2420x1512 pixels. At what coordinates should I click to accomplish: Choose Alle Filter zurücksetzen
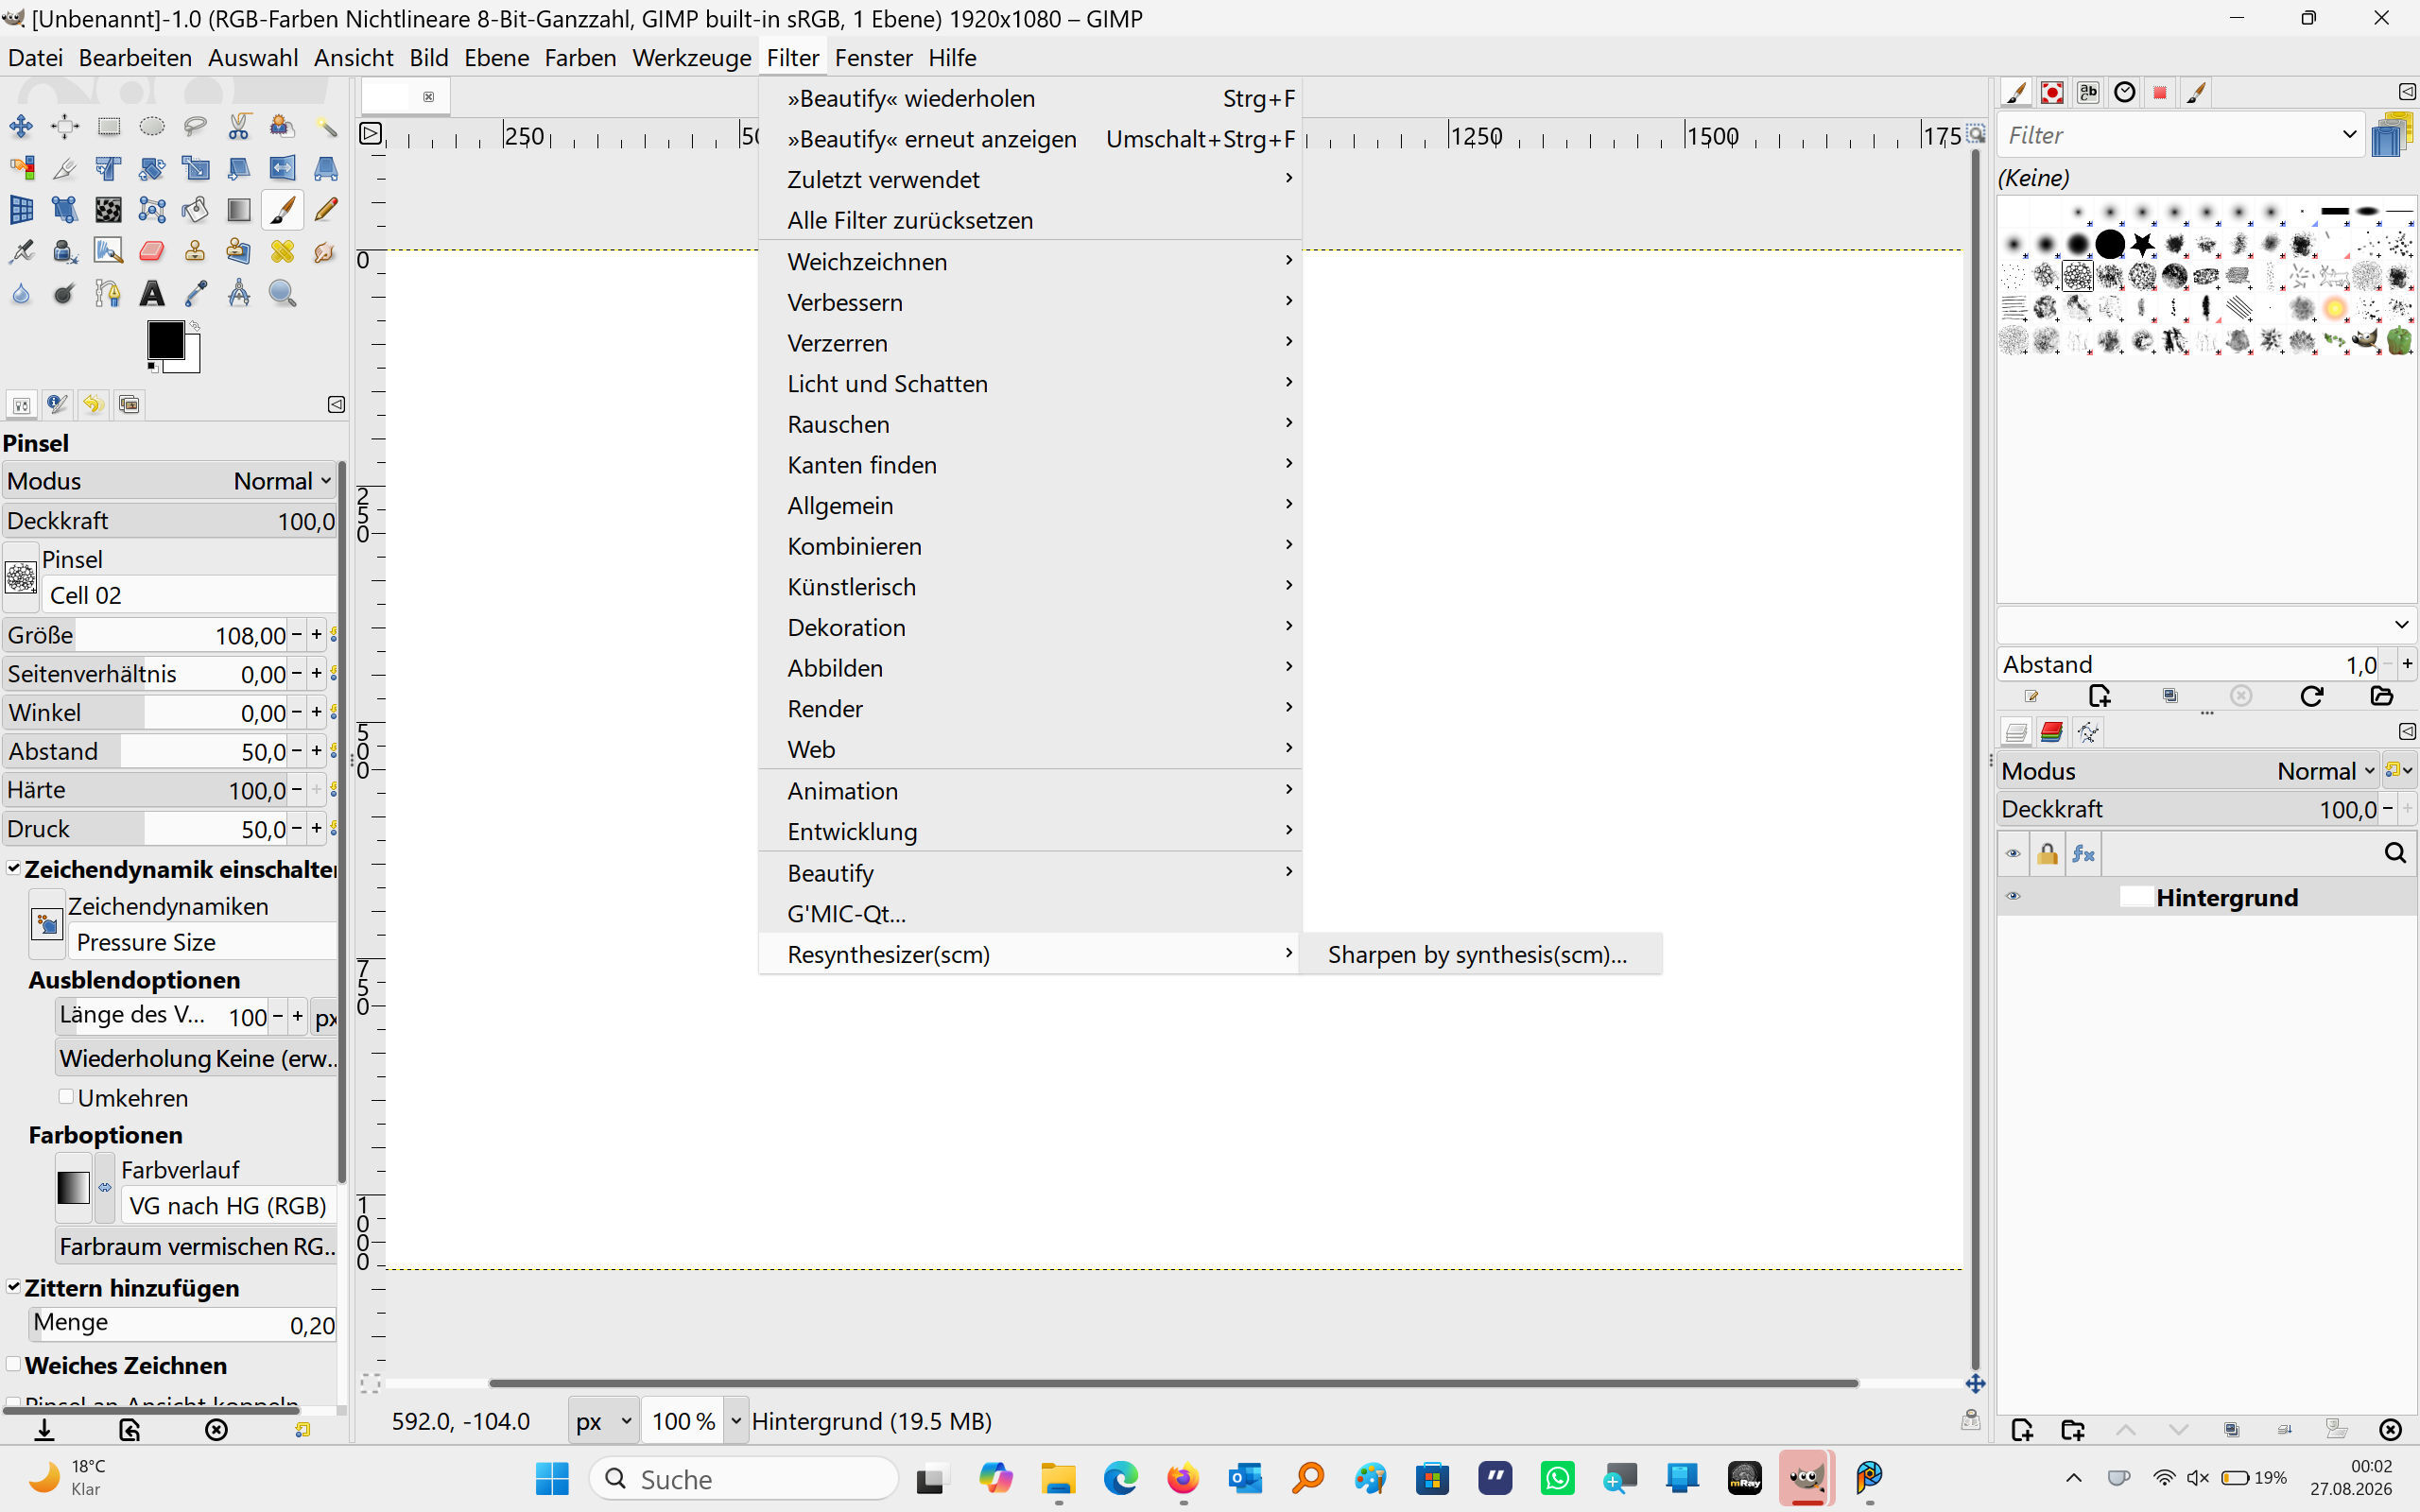[1030, 220]
